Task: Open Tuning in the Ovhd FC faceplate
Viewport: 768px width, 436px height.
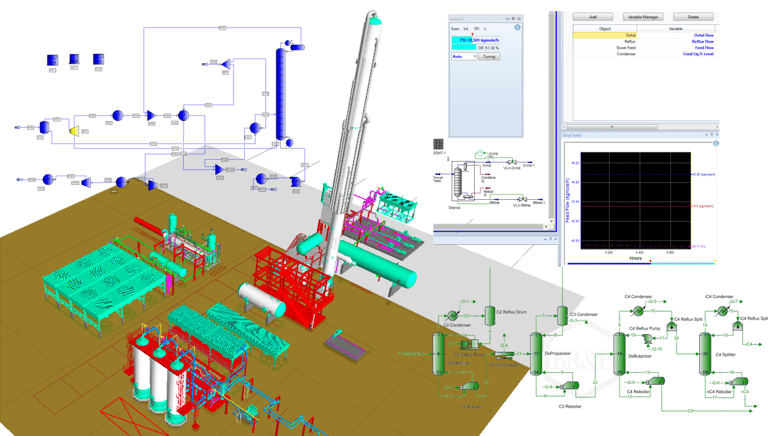Action: point(489,56)
